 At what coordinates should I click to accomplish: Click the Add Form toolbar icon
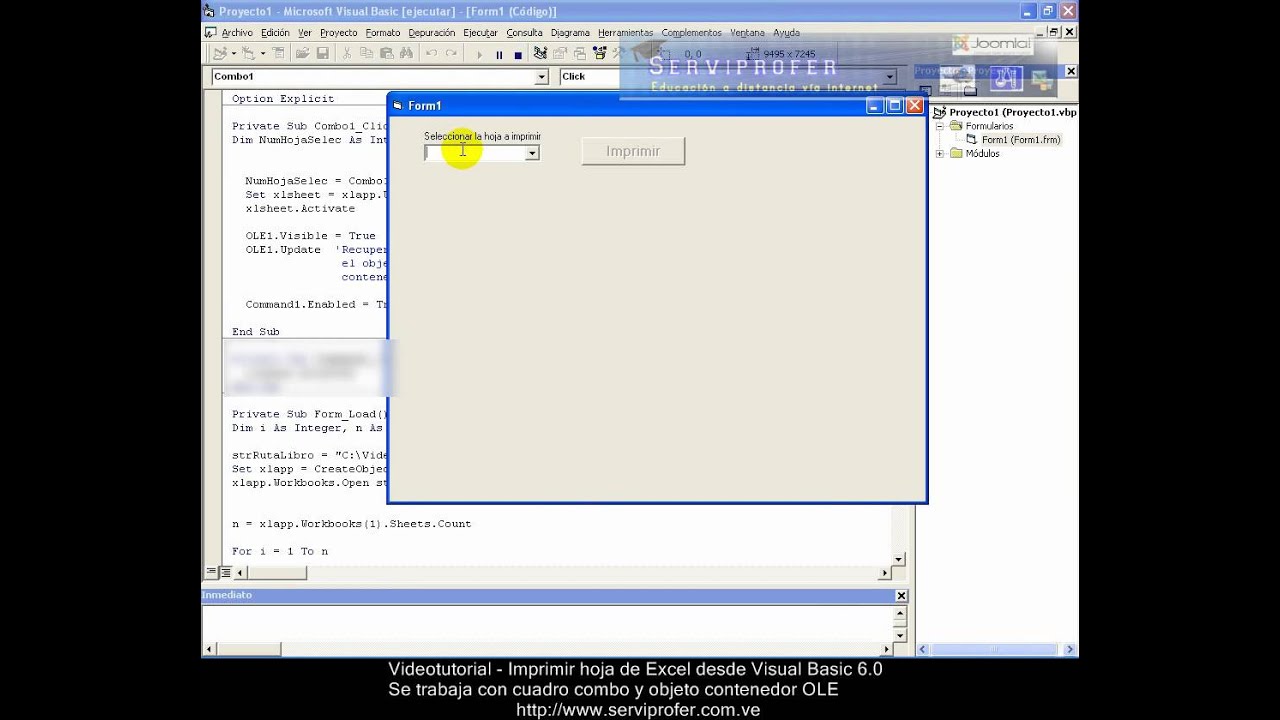click(x=247, y=54)
